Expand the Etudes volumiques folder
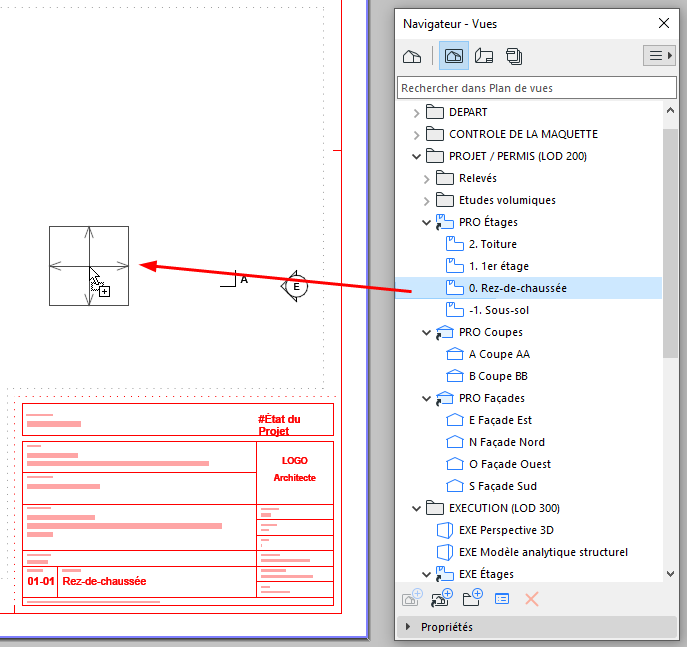 click(426, 201)
